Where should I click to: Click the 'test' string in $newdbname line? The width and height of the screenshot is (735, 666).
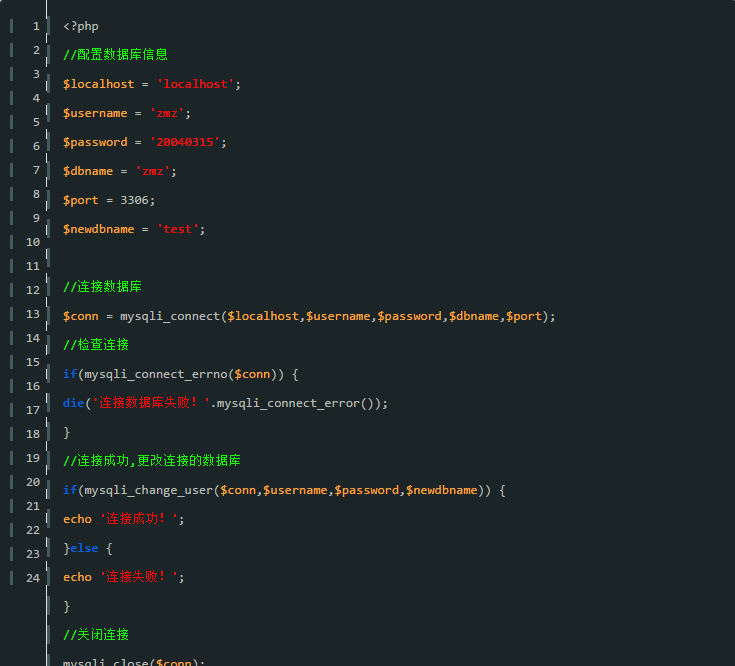coord(178,229)
